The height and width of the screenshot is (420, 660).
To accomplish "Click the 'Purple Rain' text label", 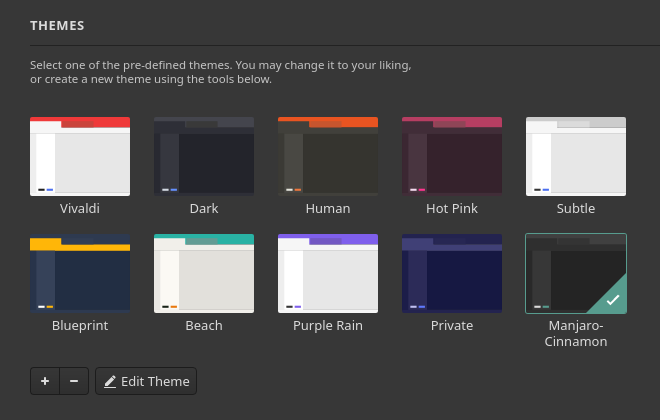I will click(x=328, y=325).
